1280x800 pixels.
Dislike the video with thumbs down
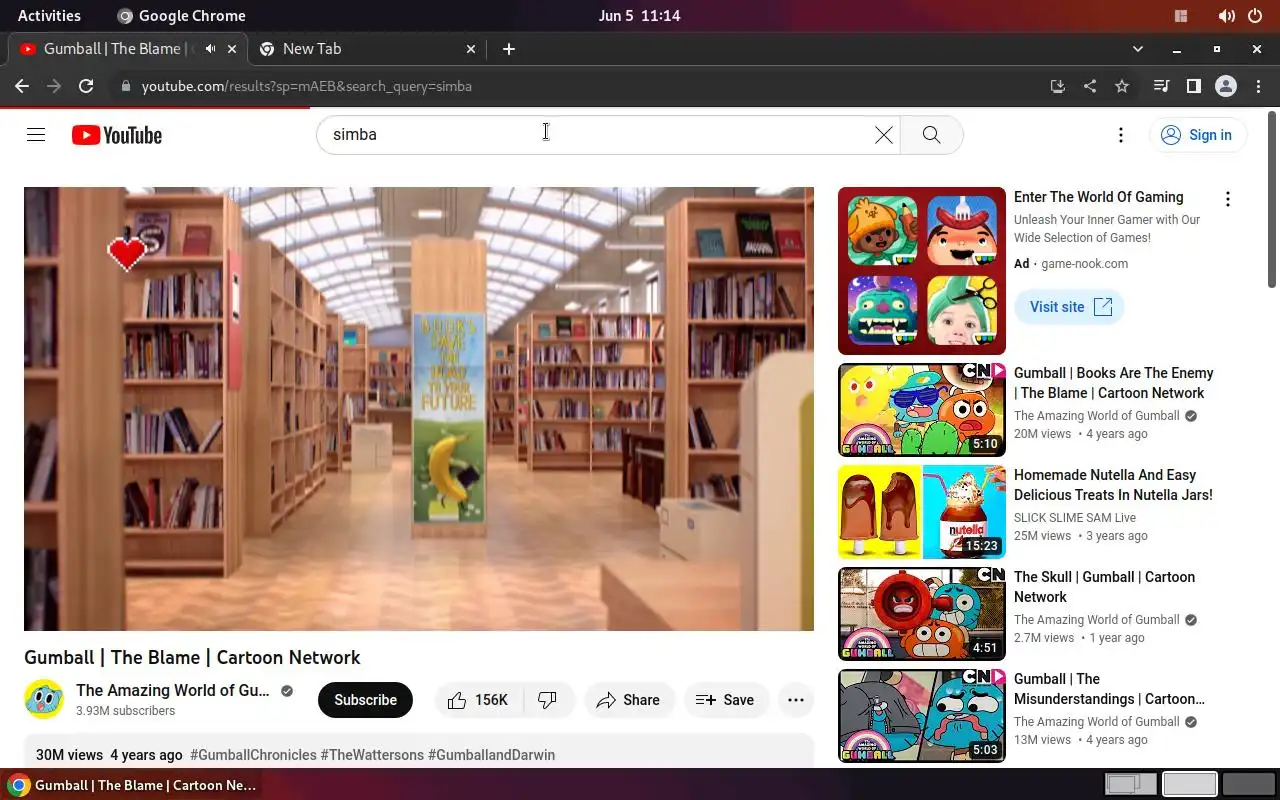(x=548, y=700)
